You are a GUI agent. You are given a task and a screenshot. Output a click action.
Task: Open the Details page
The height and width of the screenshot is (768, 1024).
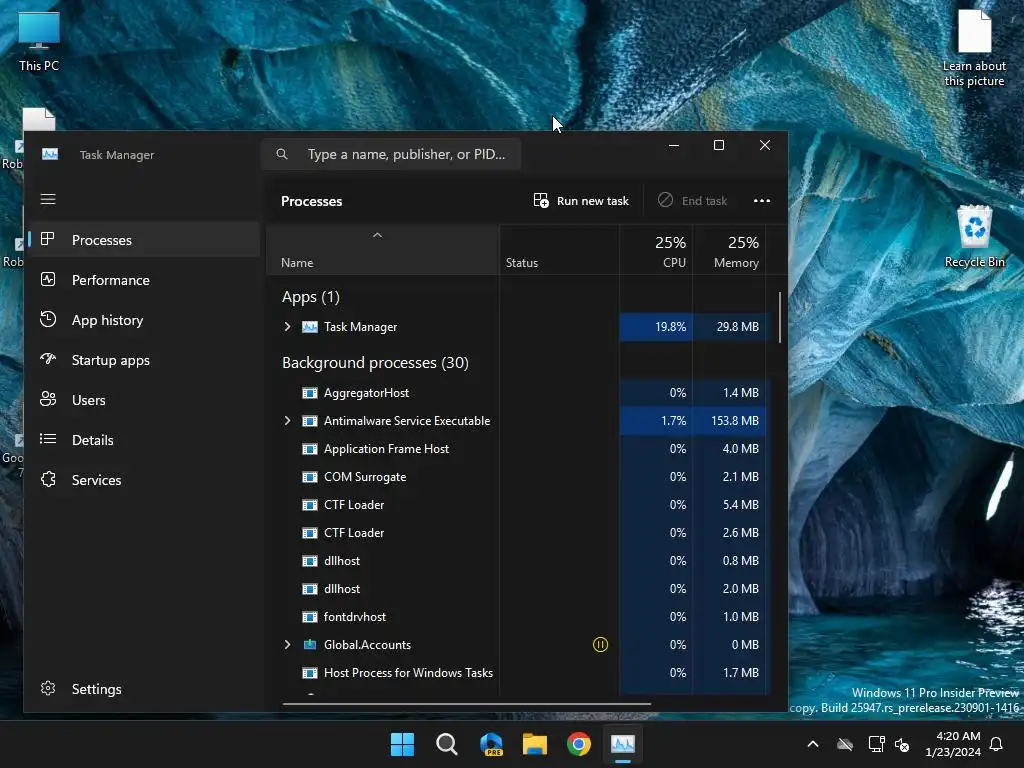pos(144,440)
